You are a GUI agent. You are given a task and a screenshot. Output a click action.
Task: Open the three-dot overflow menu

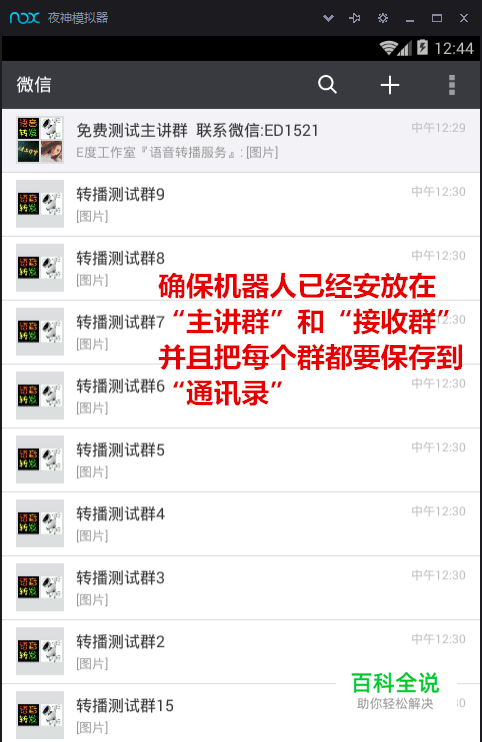point(452,85)
